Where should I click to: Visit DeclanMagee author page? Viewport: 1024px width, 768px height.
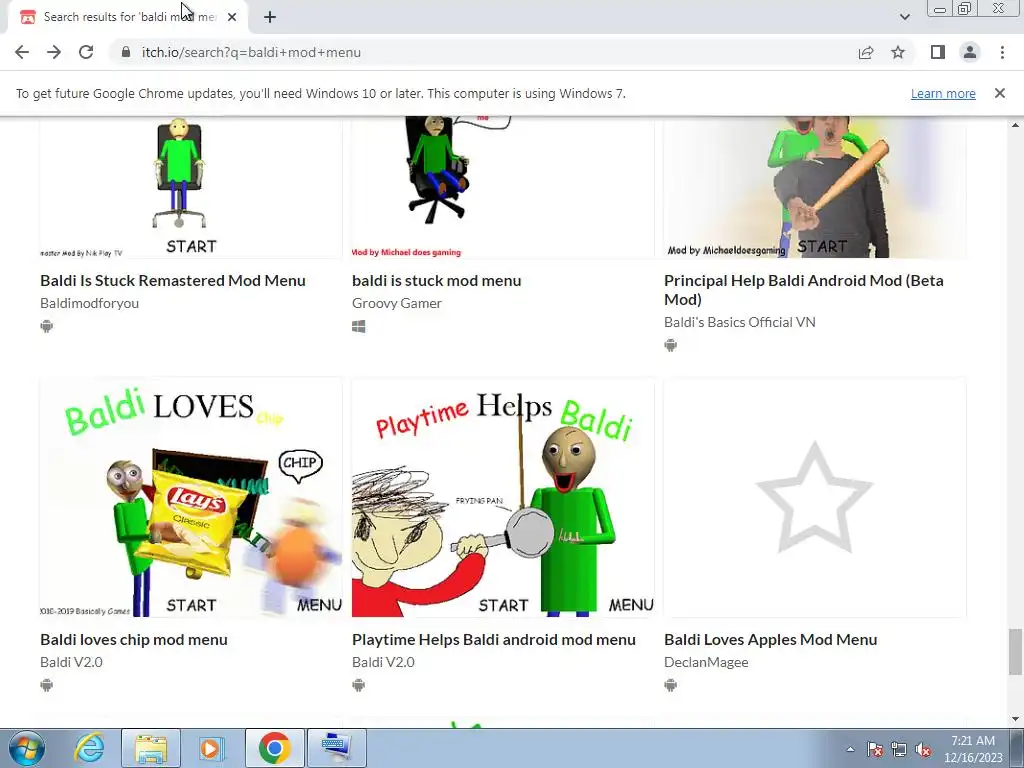pos(706,662)
